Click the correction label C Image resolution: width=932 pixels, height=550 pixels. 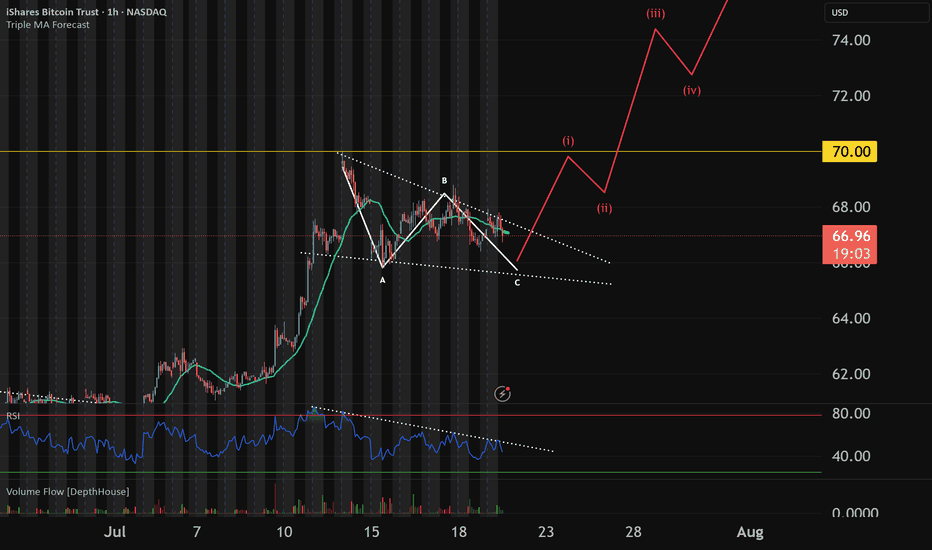(x=517, y=283)
